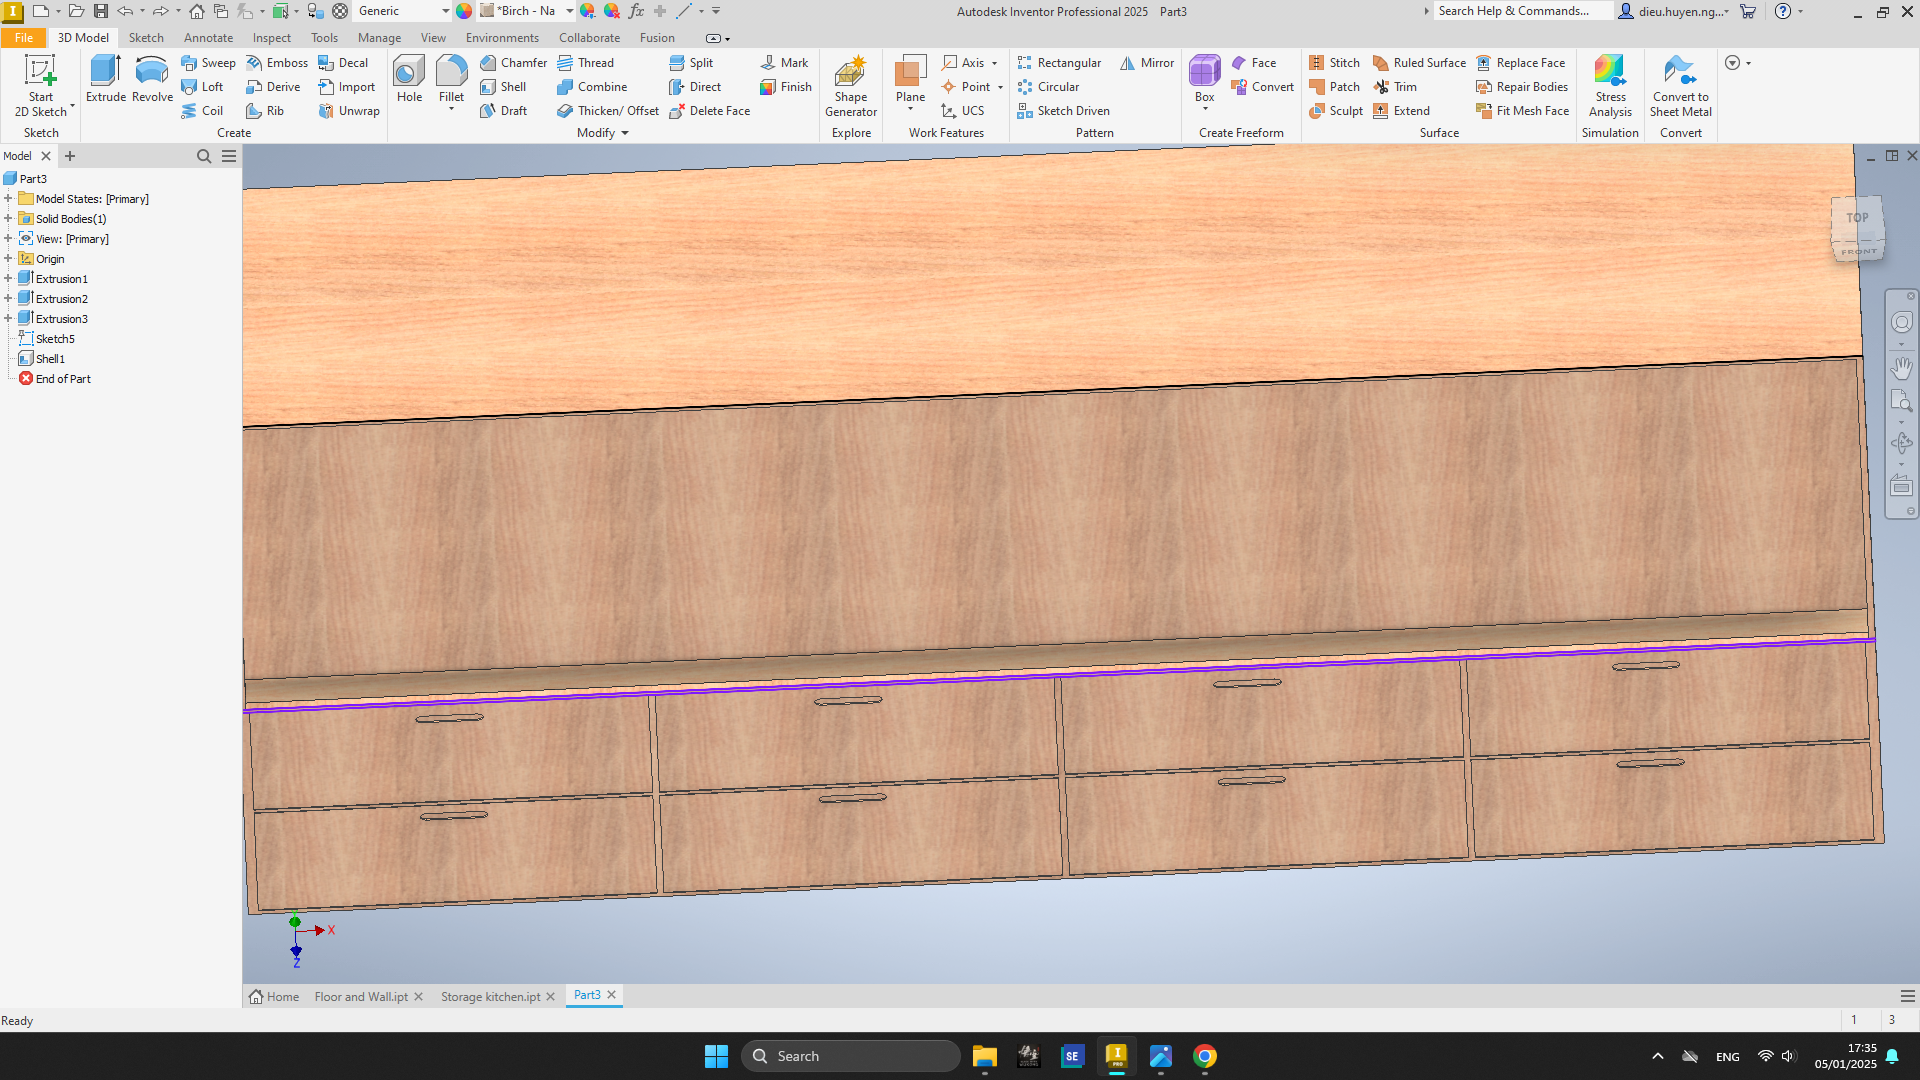1920x1080 pixels.
Task: Expand the Extrusion3 node
Action: (x=8, y=319)
